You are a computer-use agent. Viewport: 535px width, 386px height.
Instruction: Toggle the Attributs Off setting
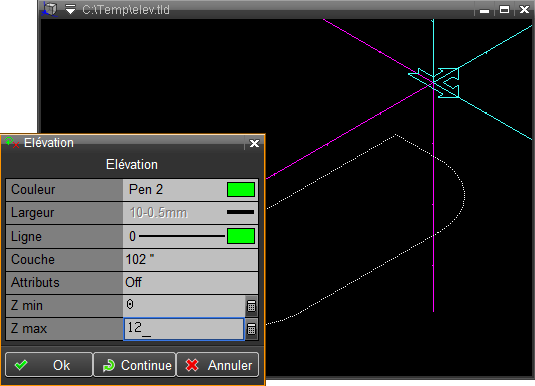[x=190, y=283]
